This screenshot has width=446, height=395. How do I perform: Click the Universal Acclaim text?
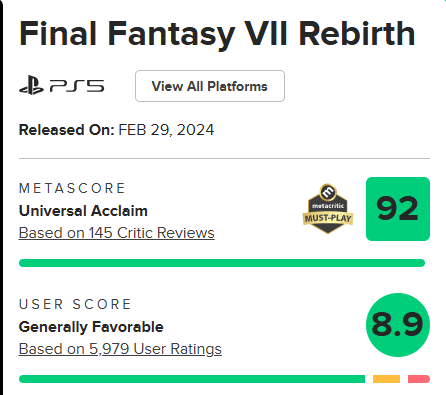(x=83, y=211)
